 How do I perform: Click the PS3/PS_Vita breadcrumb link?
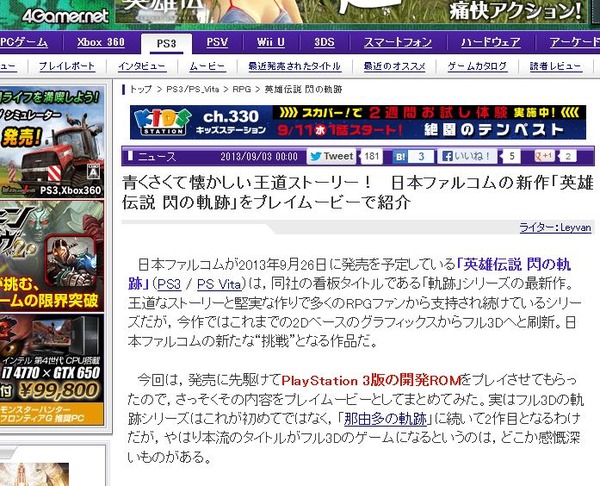pyautogui.click(x=192, y=89)
